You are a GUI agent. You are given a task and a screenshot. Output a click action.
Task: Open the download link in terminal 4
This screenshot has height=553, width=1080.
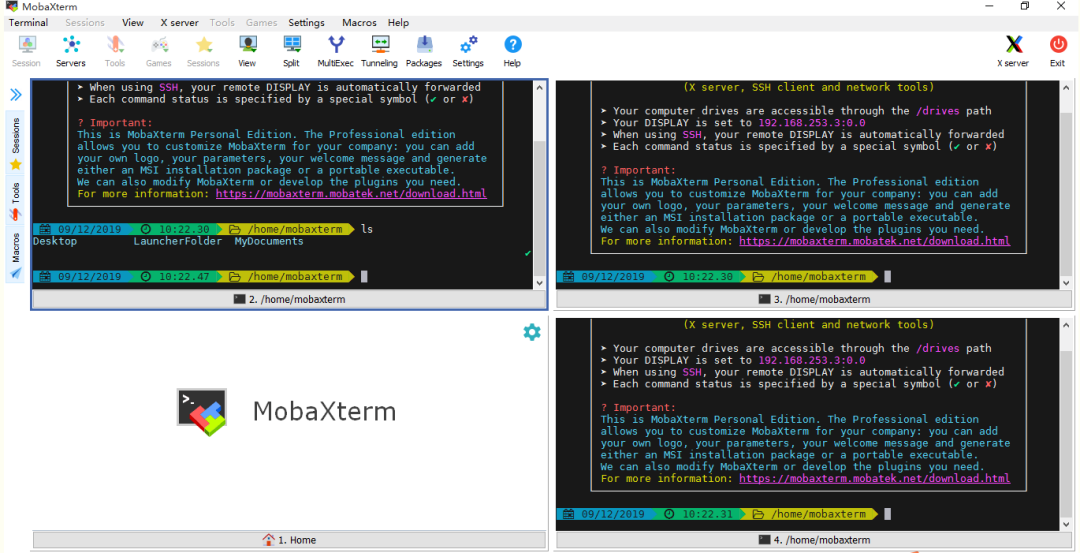coord(875,478)
